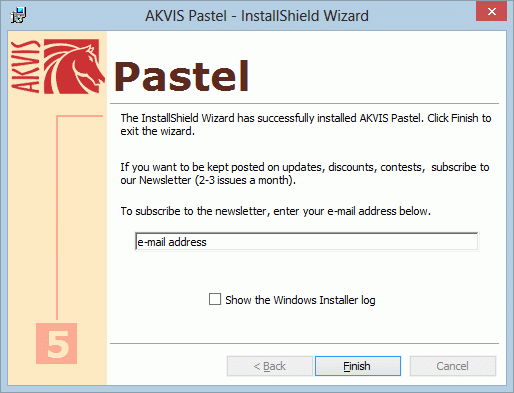Screen dimensions: 514x393
Task: Enable the Show Windows Installer log checkbox
Action: coord(215,299)
